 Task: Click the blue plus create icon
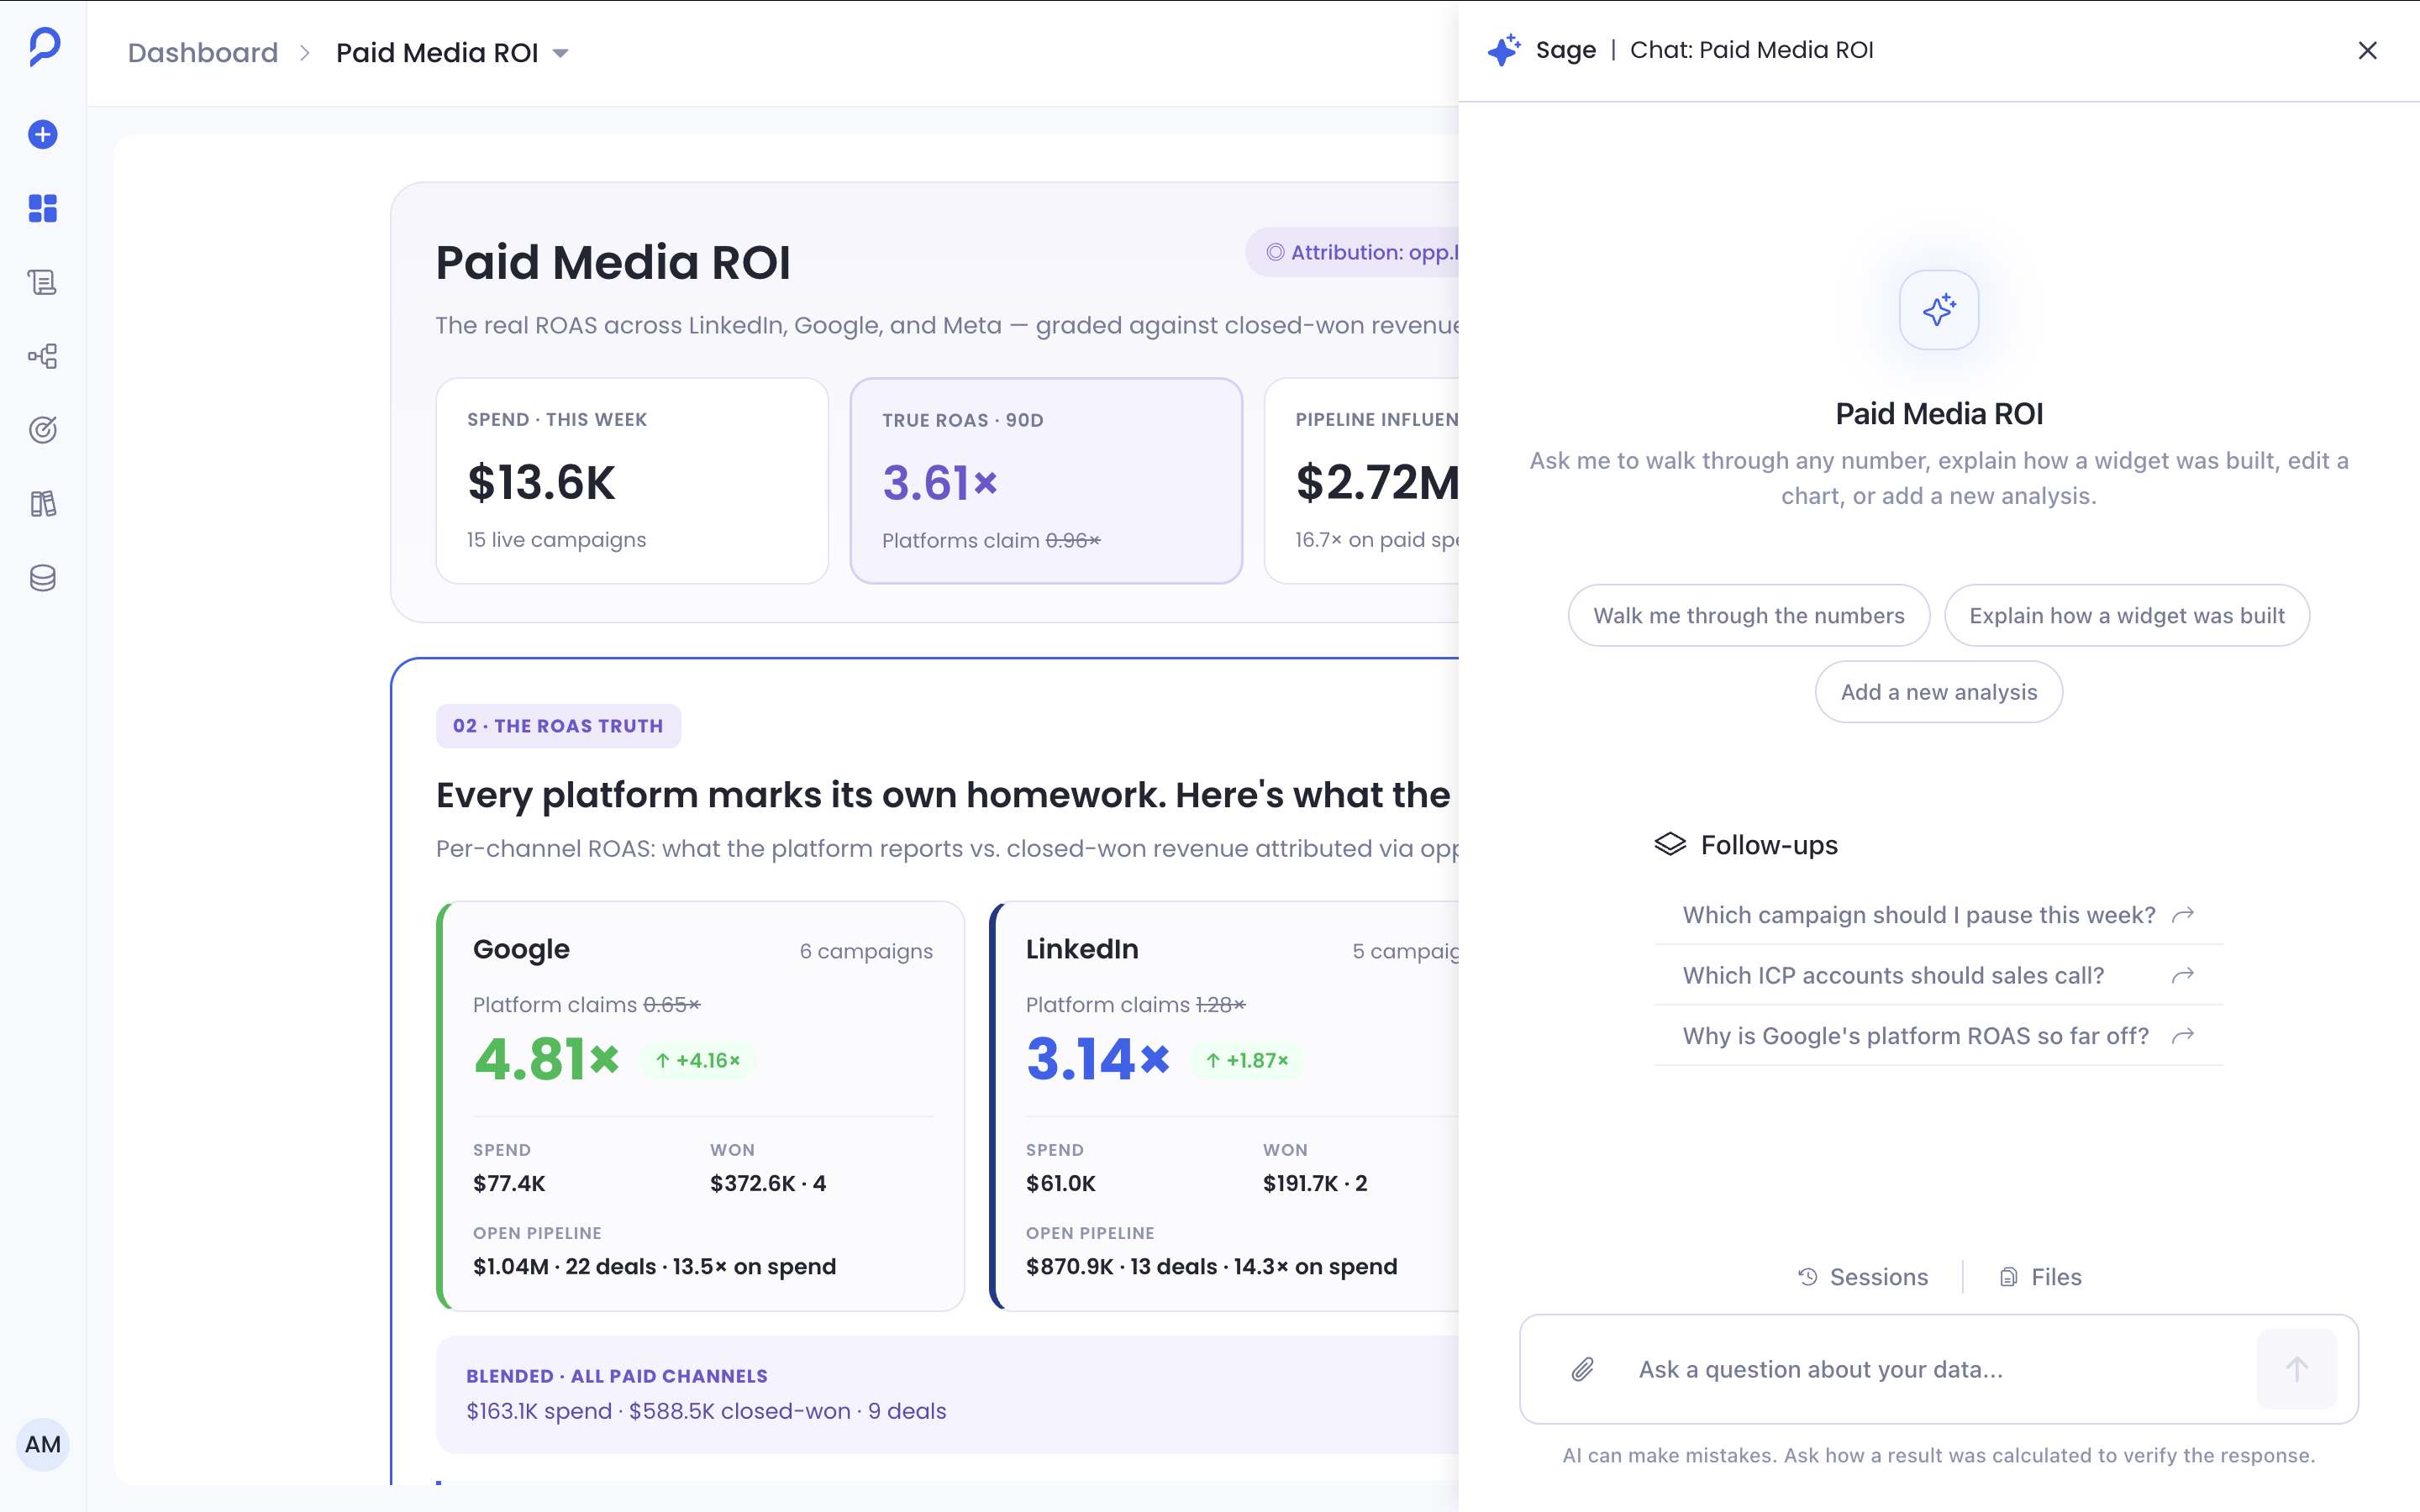pos(43,134)
